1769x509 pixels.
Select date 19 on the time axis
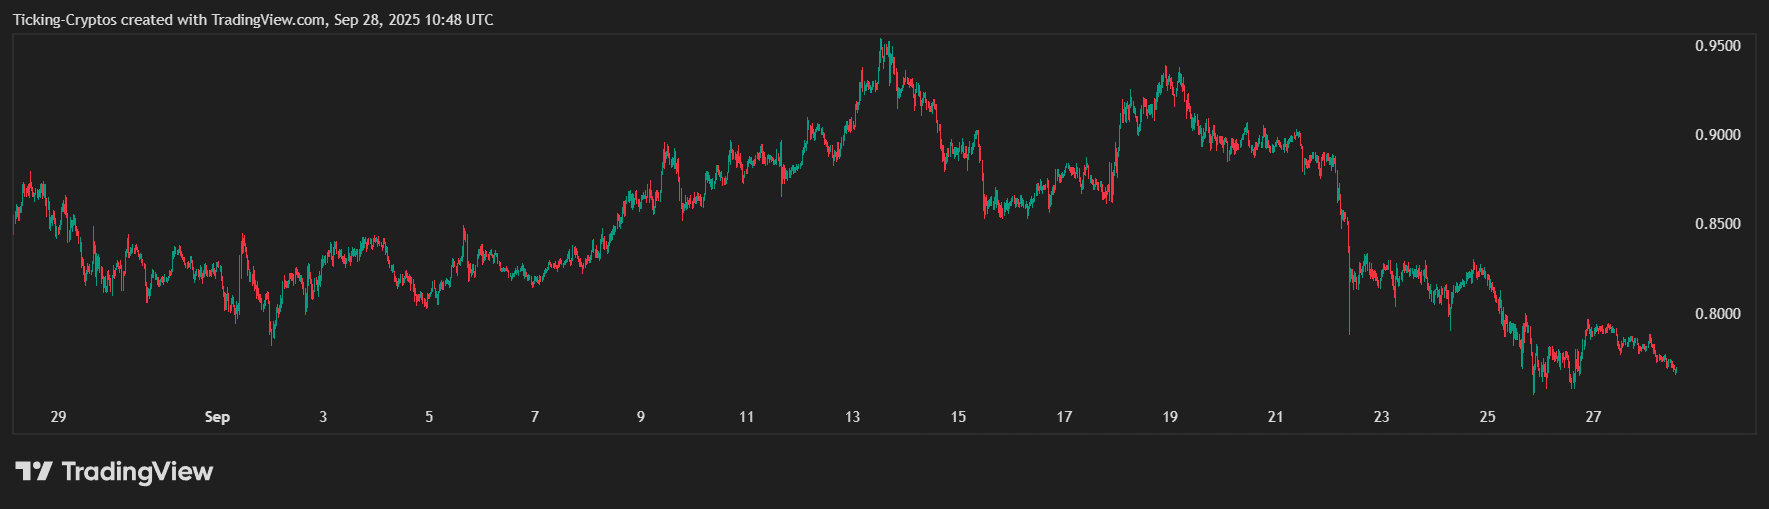click(1170, 417)
